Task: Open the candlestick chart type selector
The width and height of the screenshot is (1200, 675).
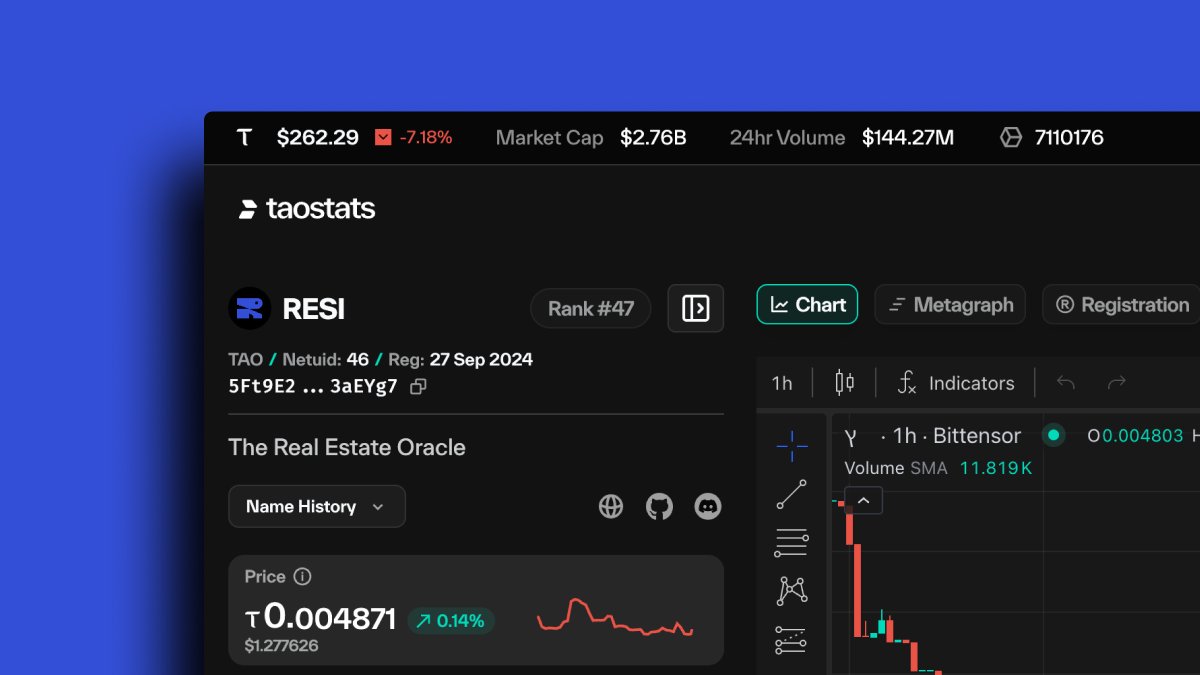Action: (845, 383)
